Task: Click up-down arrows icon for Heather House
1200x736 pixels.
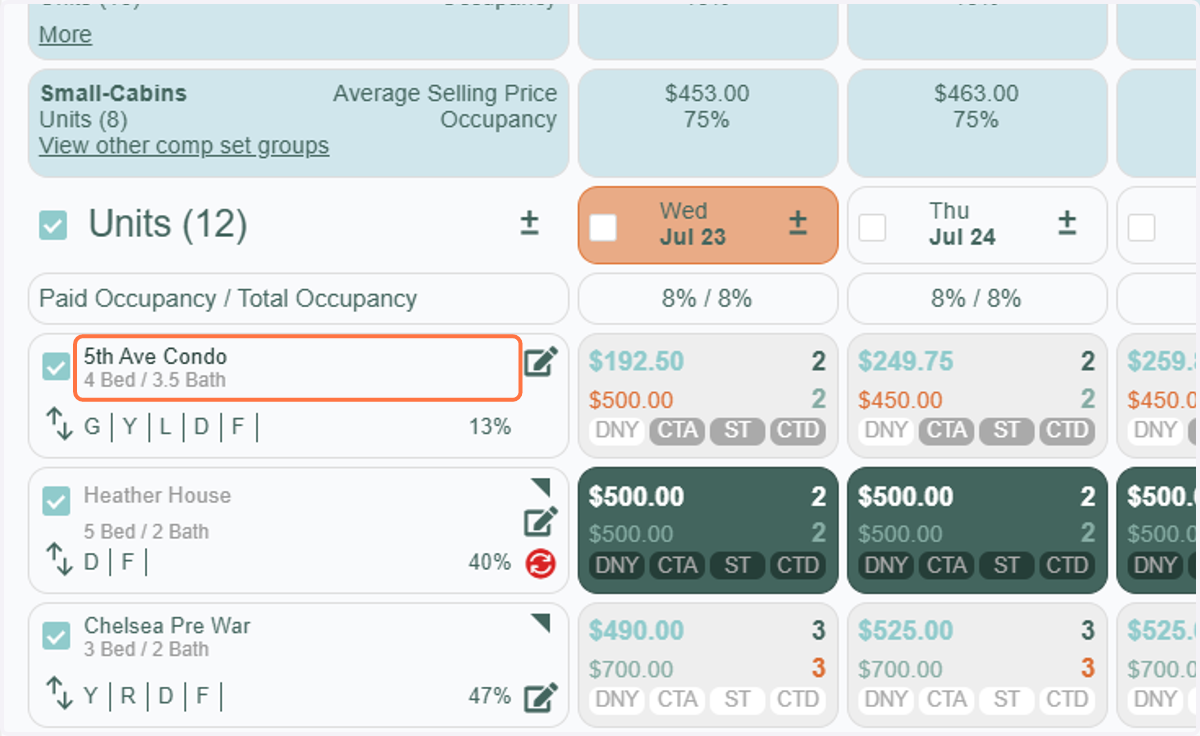Action: click(x=59, y=559)
